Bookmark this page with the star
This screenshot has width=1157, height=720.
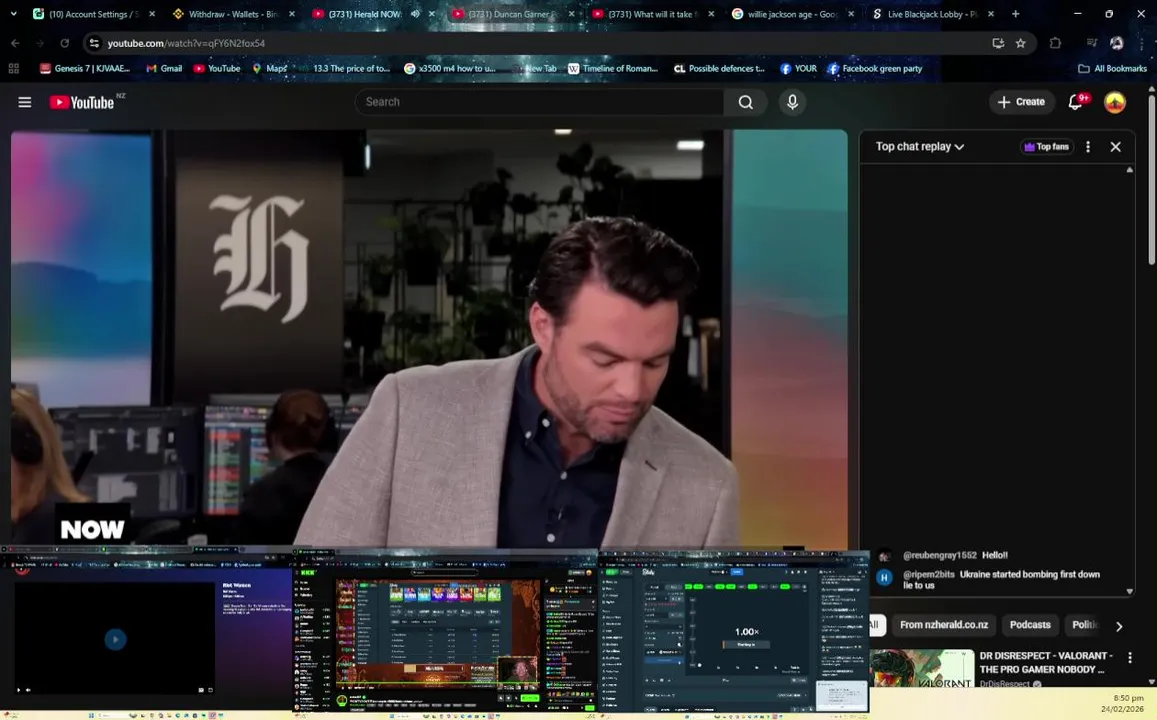pos(1020,43)
